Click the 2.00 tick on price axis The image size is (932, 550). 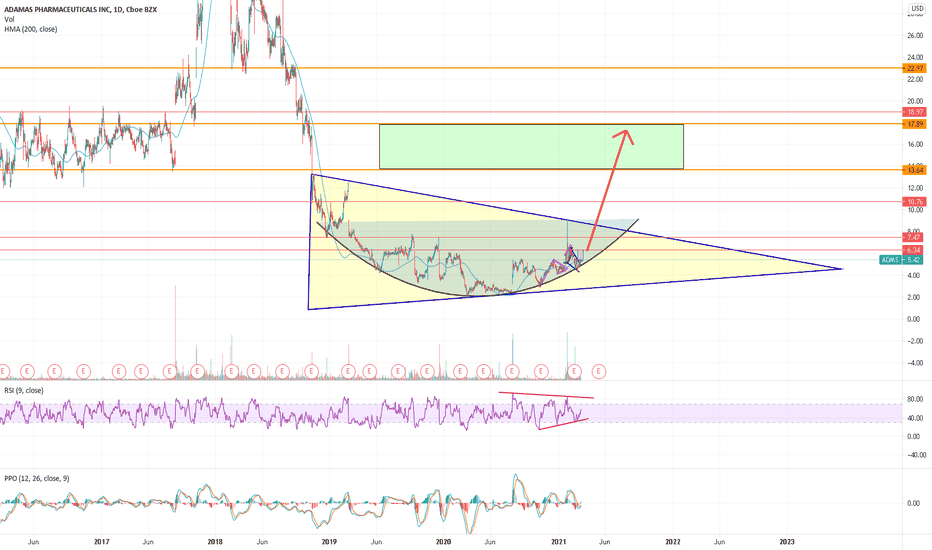pos(914,297)
